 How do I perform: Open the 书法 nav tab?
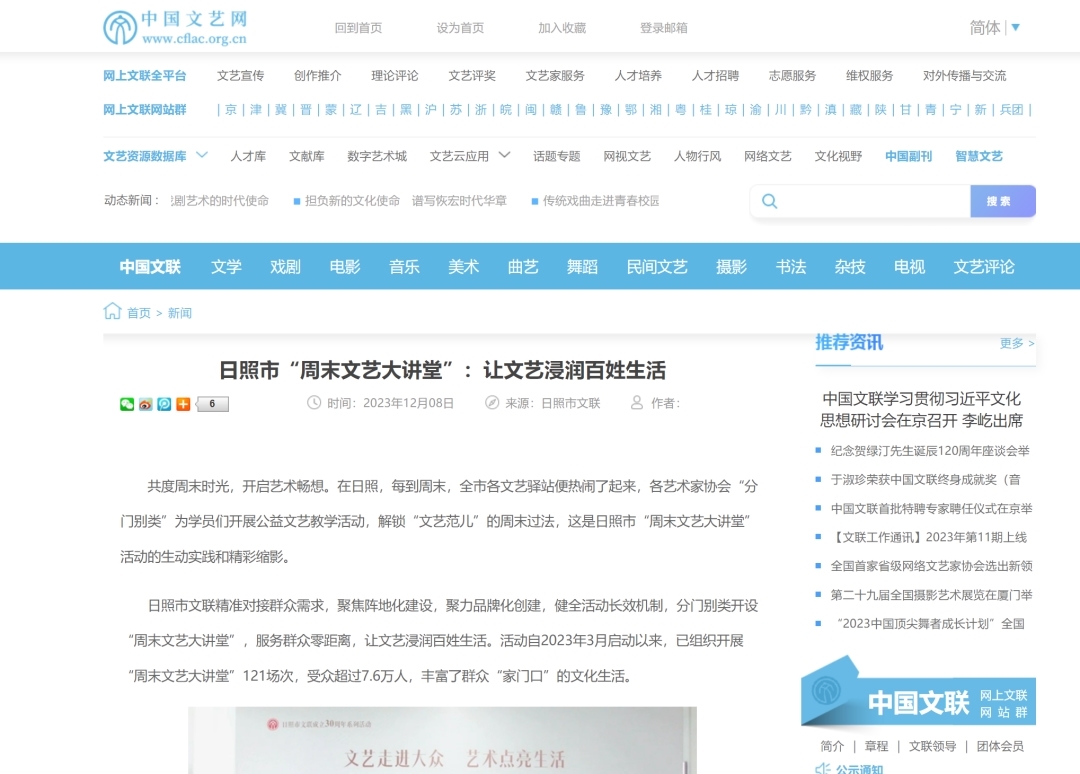tap(791, 266)
